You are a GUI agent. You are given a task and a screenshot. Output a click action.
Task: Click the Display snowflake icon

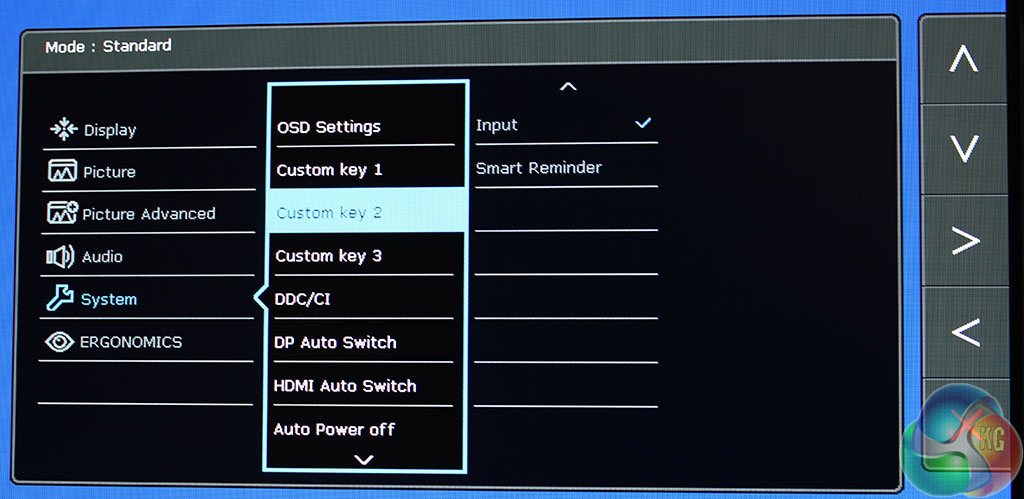pos(64,129)
